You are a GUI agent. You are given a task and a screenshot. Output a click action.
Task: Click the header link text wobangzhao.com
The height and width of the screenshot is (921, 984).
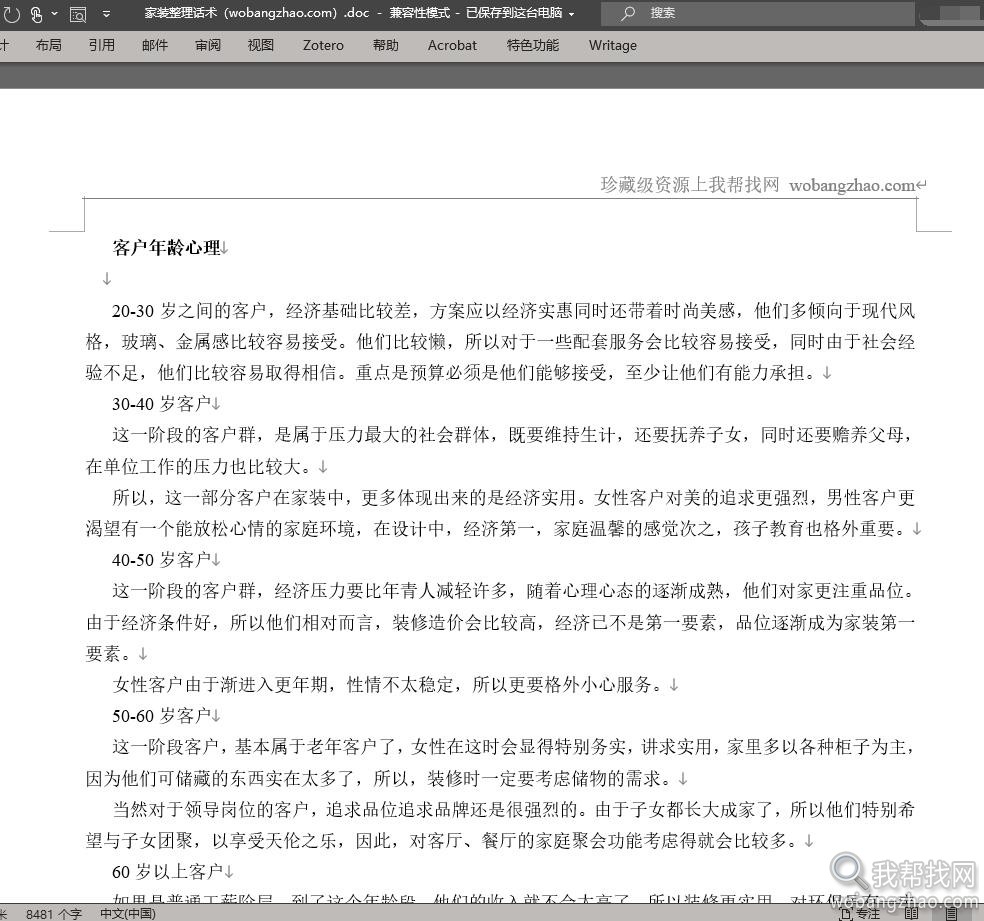pos(852,186)
